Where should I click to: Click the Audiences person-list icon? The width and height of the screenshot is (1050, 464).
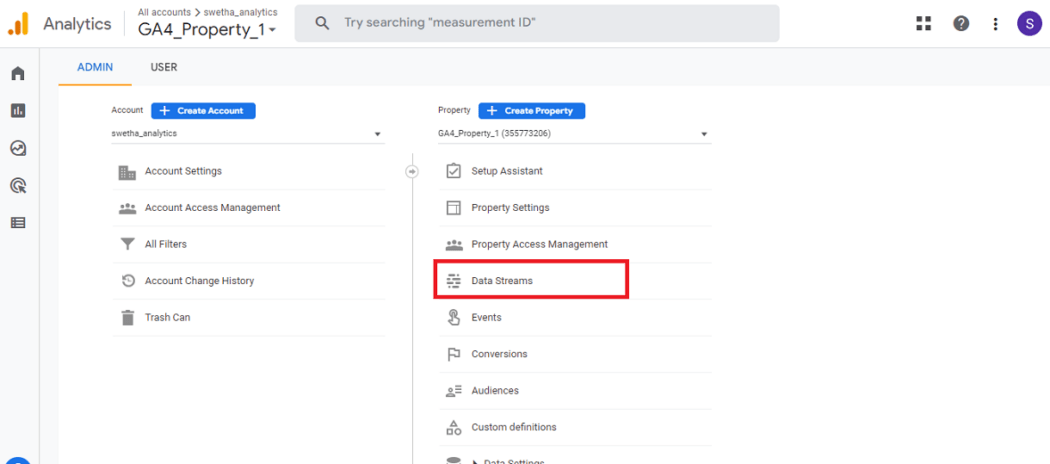point(453,391)
